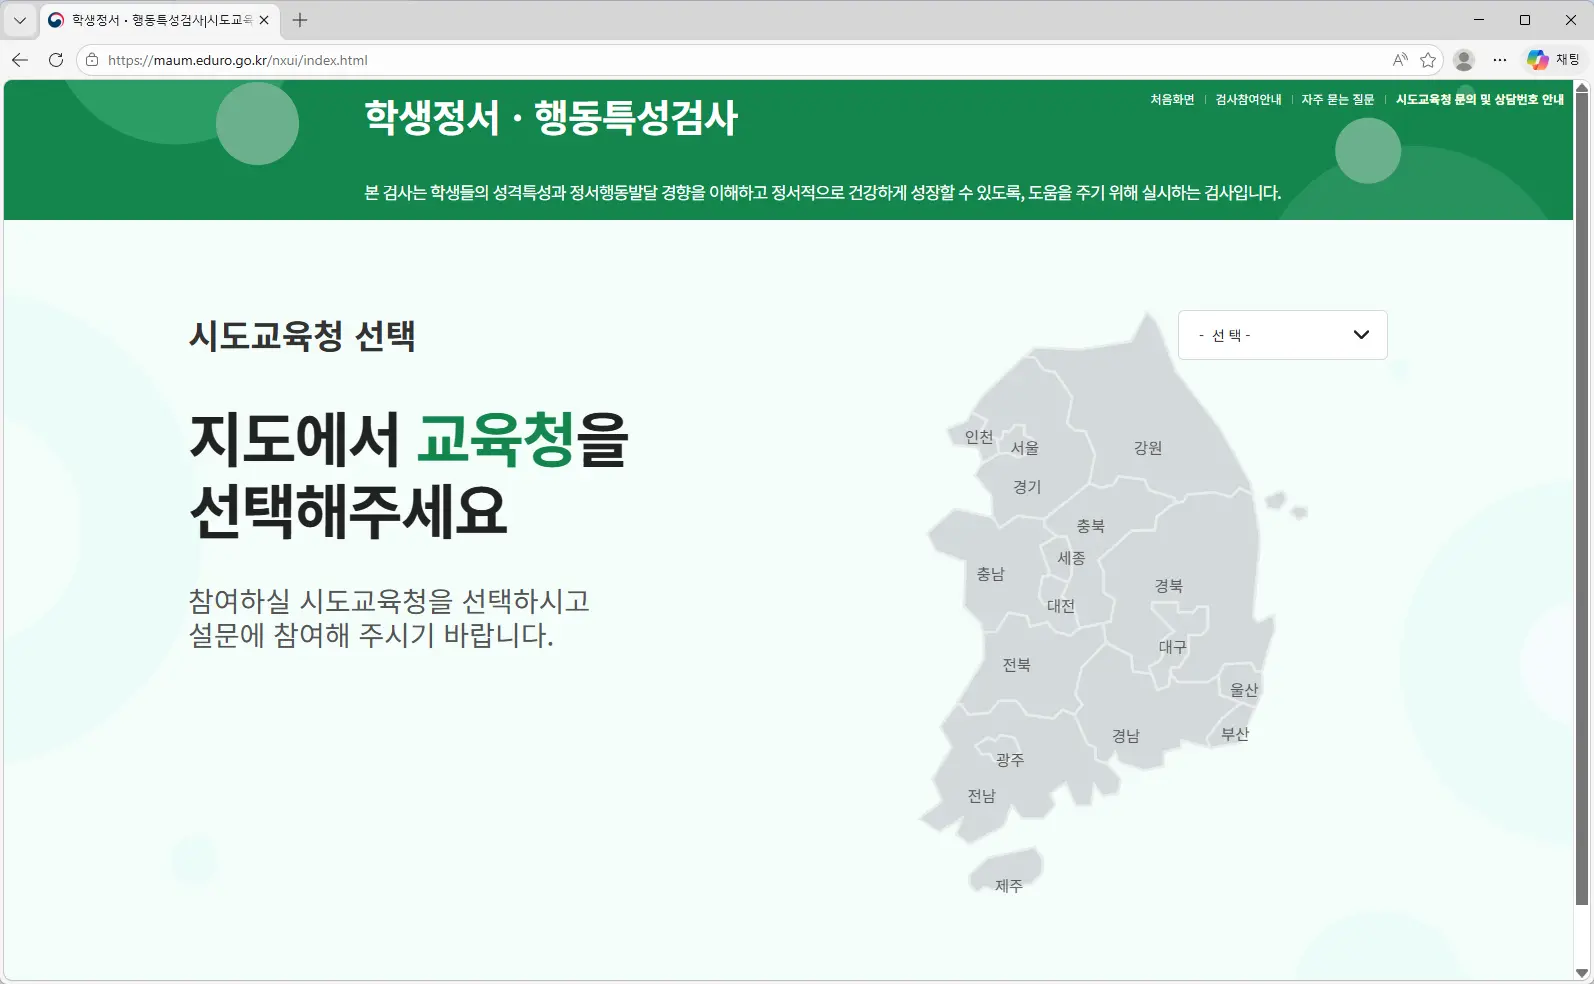
Task: Open the browser profile avatar
Action: (1464, 60)
